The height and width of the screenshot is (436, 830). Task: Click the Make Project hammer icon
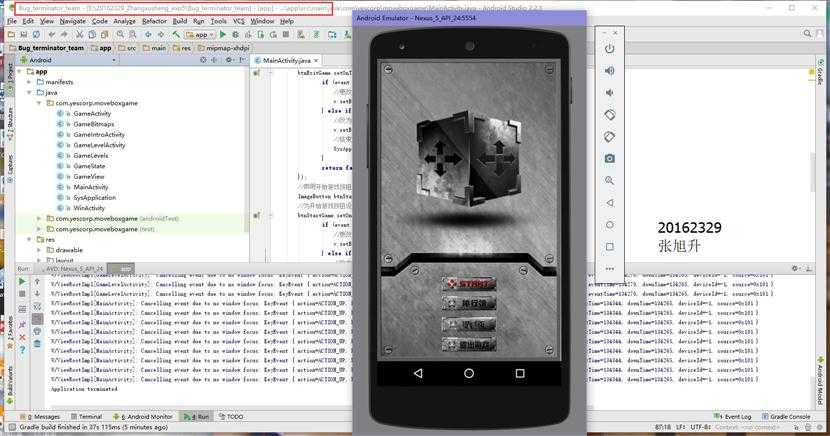(176, 34)
